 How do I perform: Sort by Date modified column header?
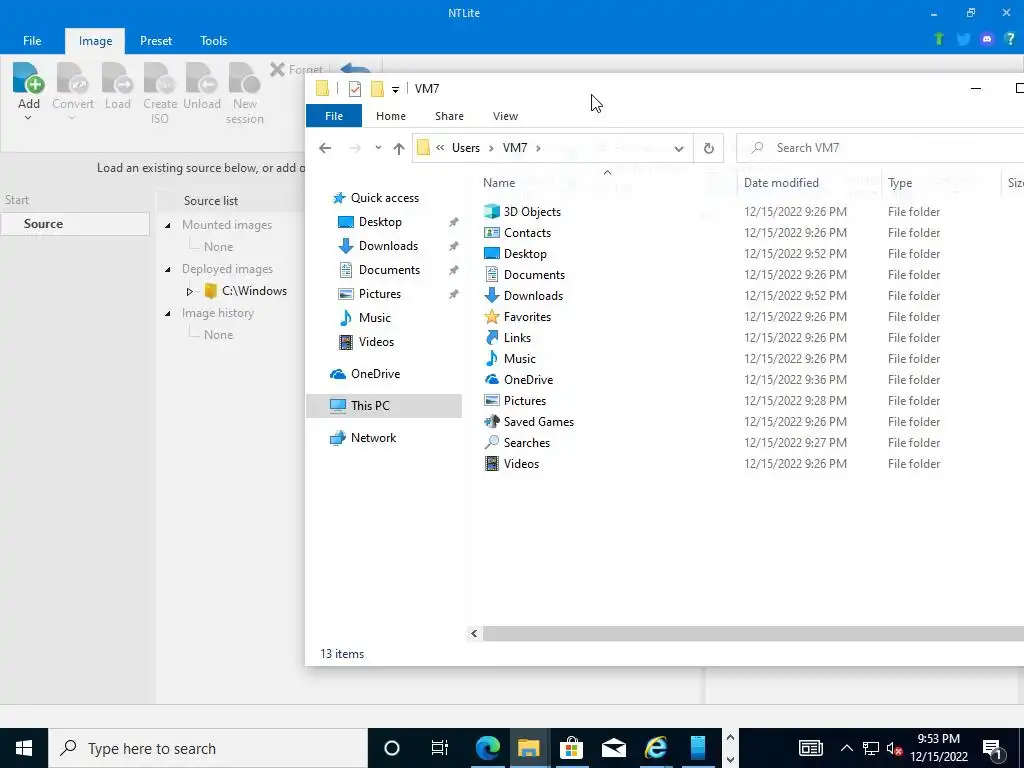coord(781,183)
